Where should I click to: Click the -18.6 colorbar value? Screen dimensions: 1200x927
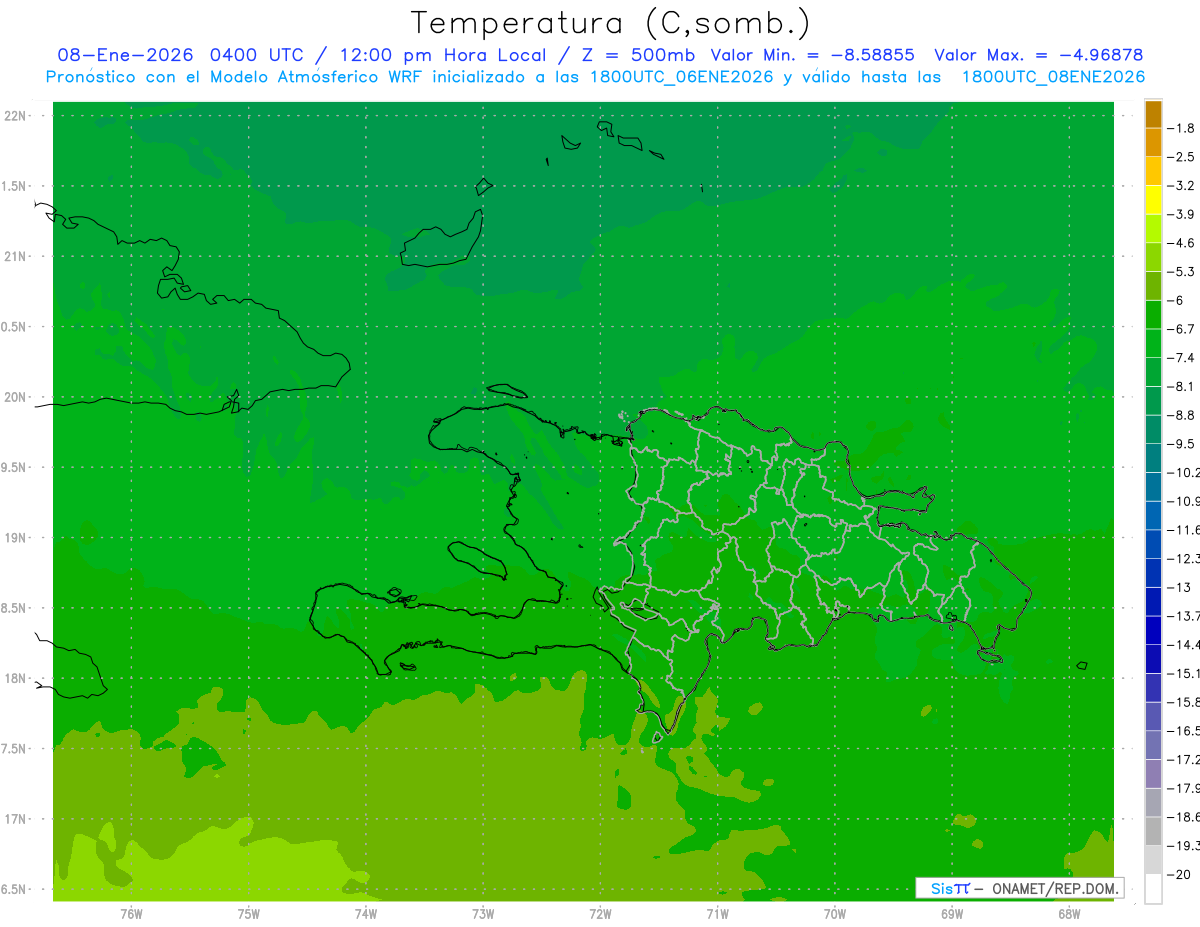click(x=1183, y=817)
